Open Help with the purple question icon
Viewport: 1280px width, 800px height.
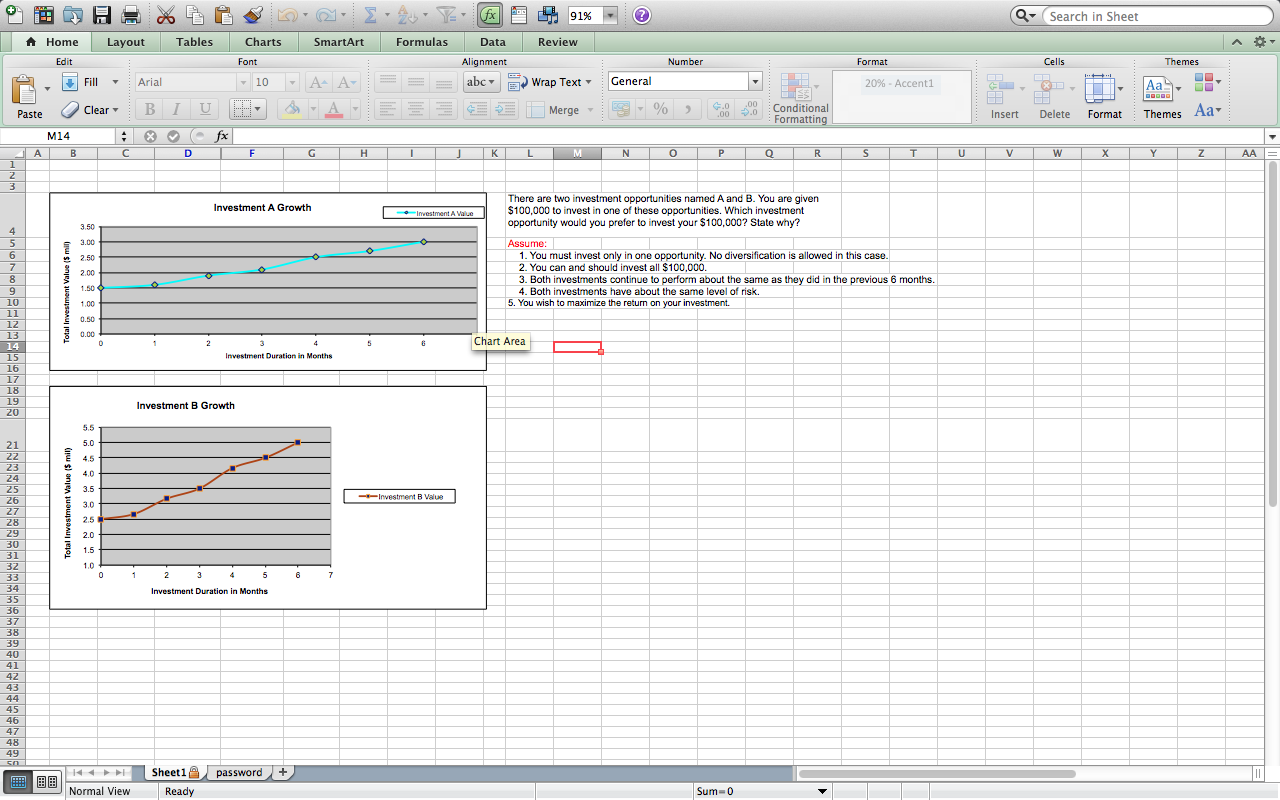[642, 16]
